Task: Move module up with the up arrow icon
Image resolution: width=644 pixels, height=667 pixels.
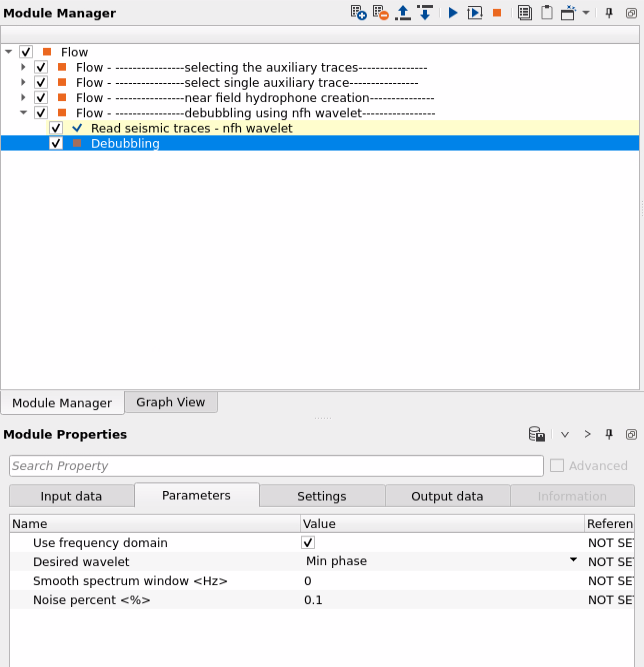Action: [403, 13]
